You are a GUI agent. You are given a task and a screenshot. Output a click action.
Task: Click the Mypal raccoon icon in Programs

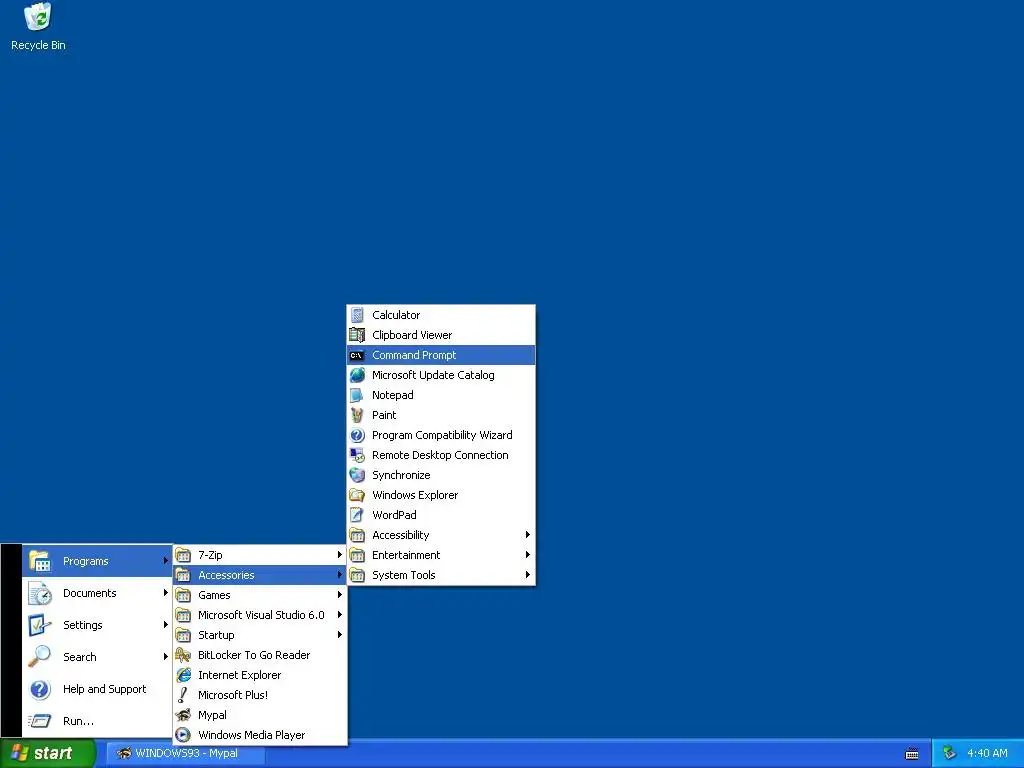coord(184,715)
